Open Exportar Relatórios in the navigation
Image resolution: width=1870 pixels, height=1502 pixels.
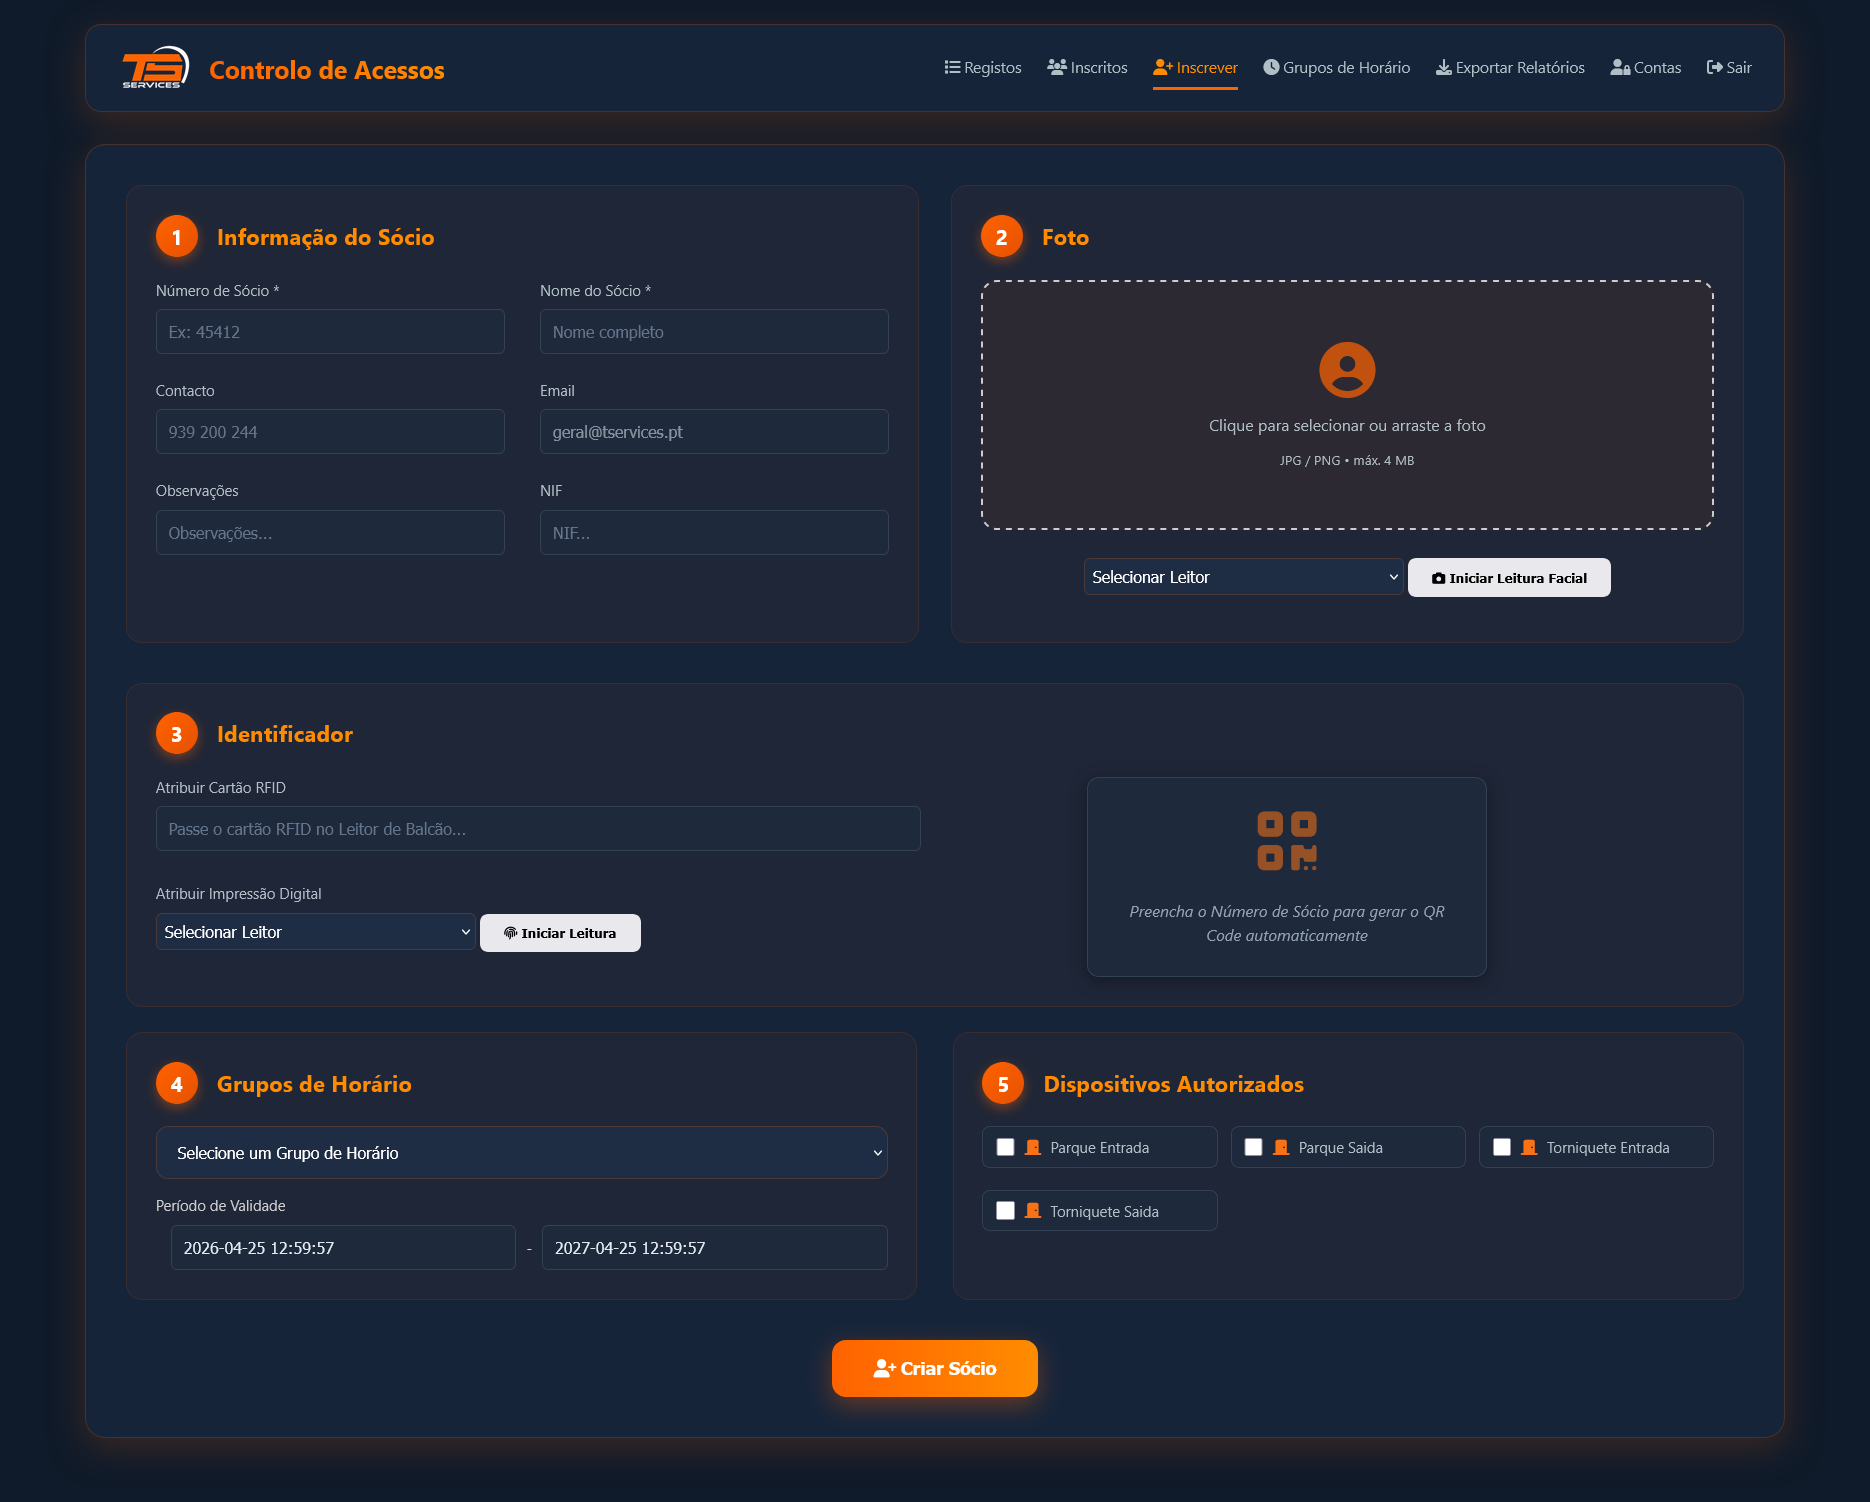[x=1510, y=68]
